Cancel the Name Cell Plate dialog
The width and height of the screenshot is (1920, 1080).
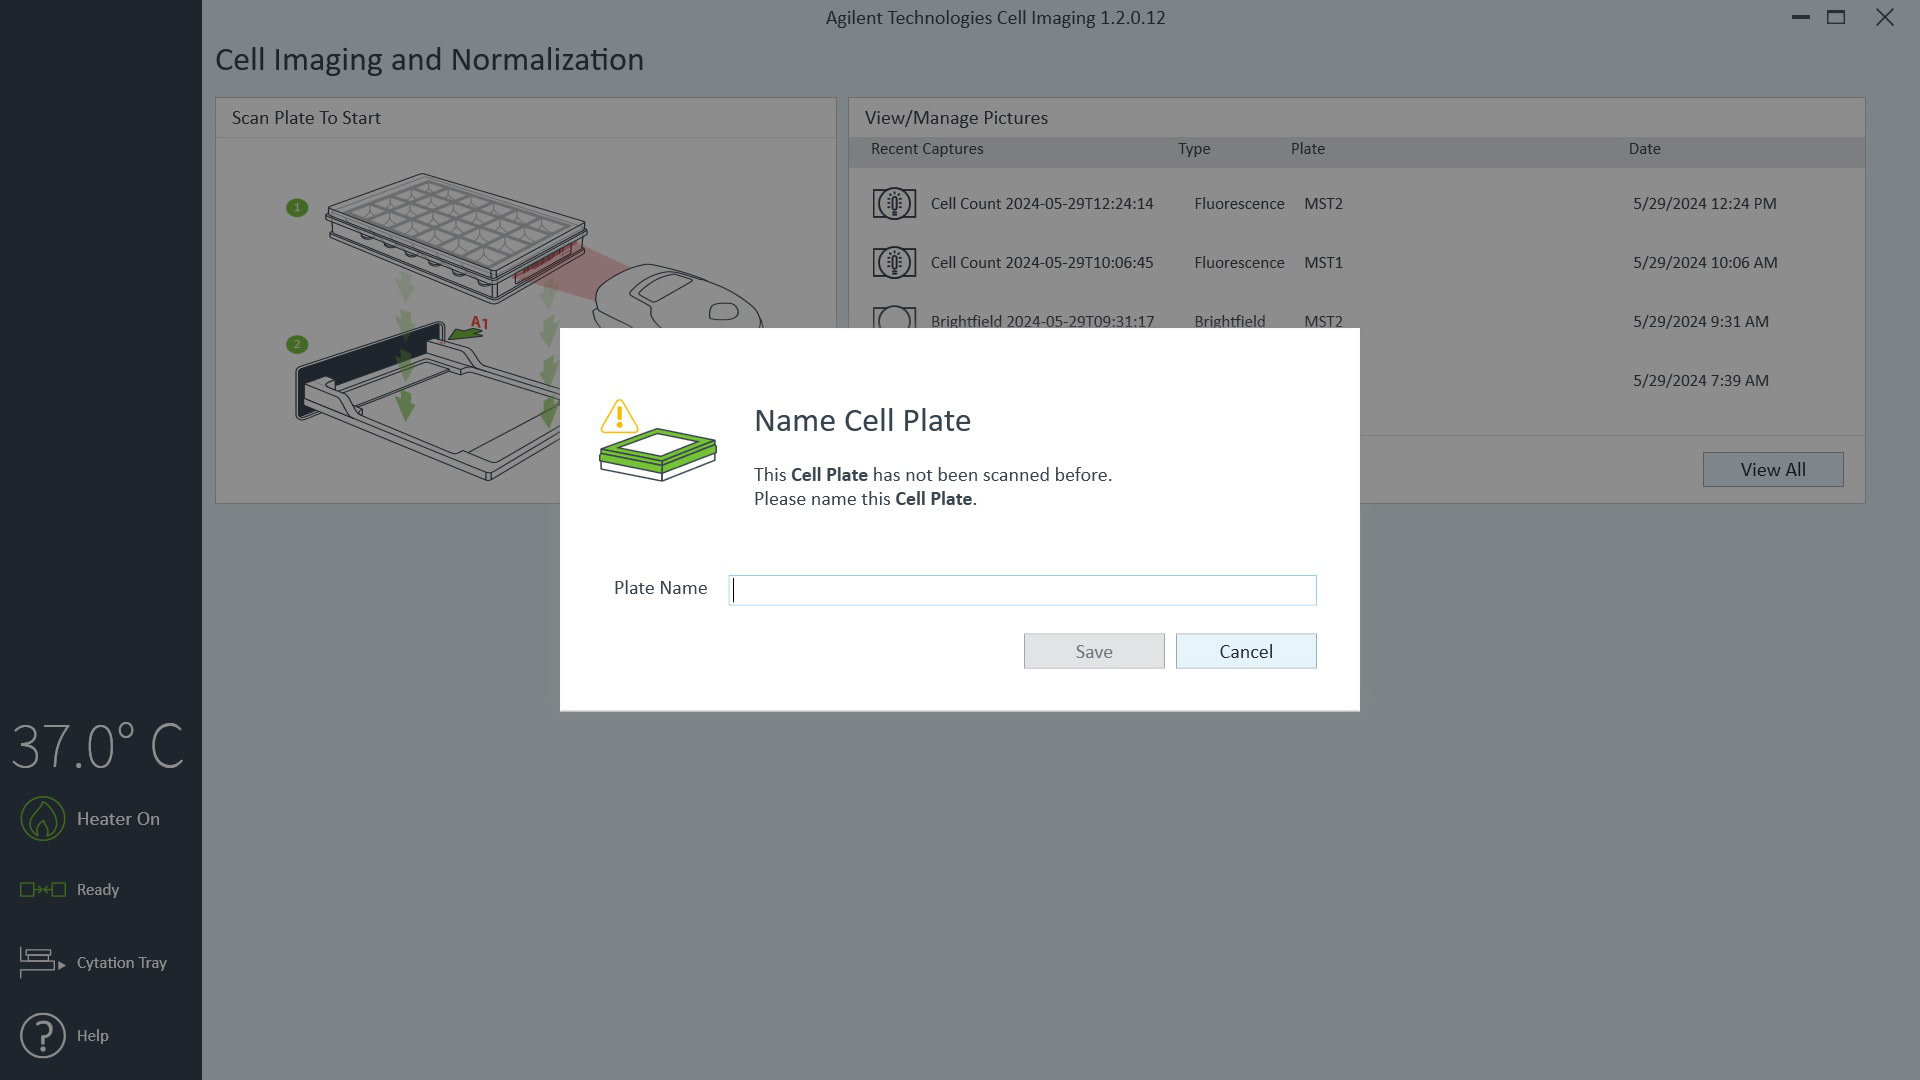pyautogui.click(x=1246, y=651)
